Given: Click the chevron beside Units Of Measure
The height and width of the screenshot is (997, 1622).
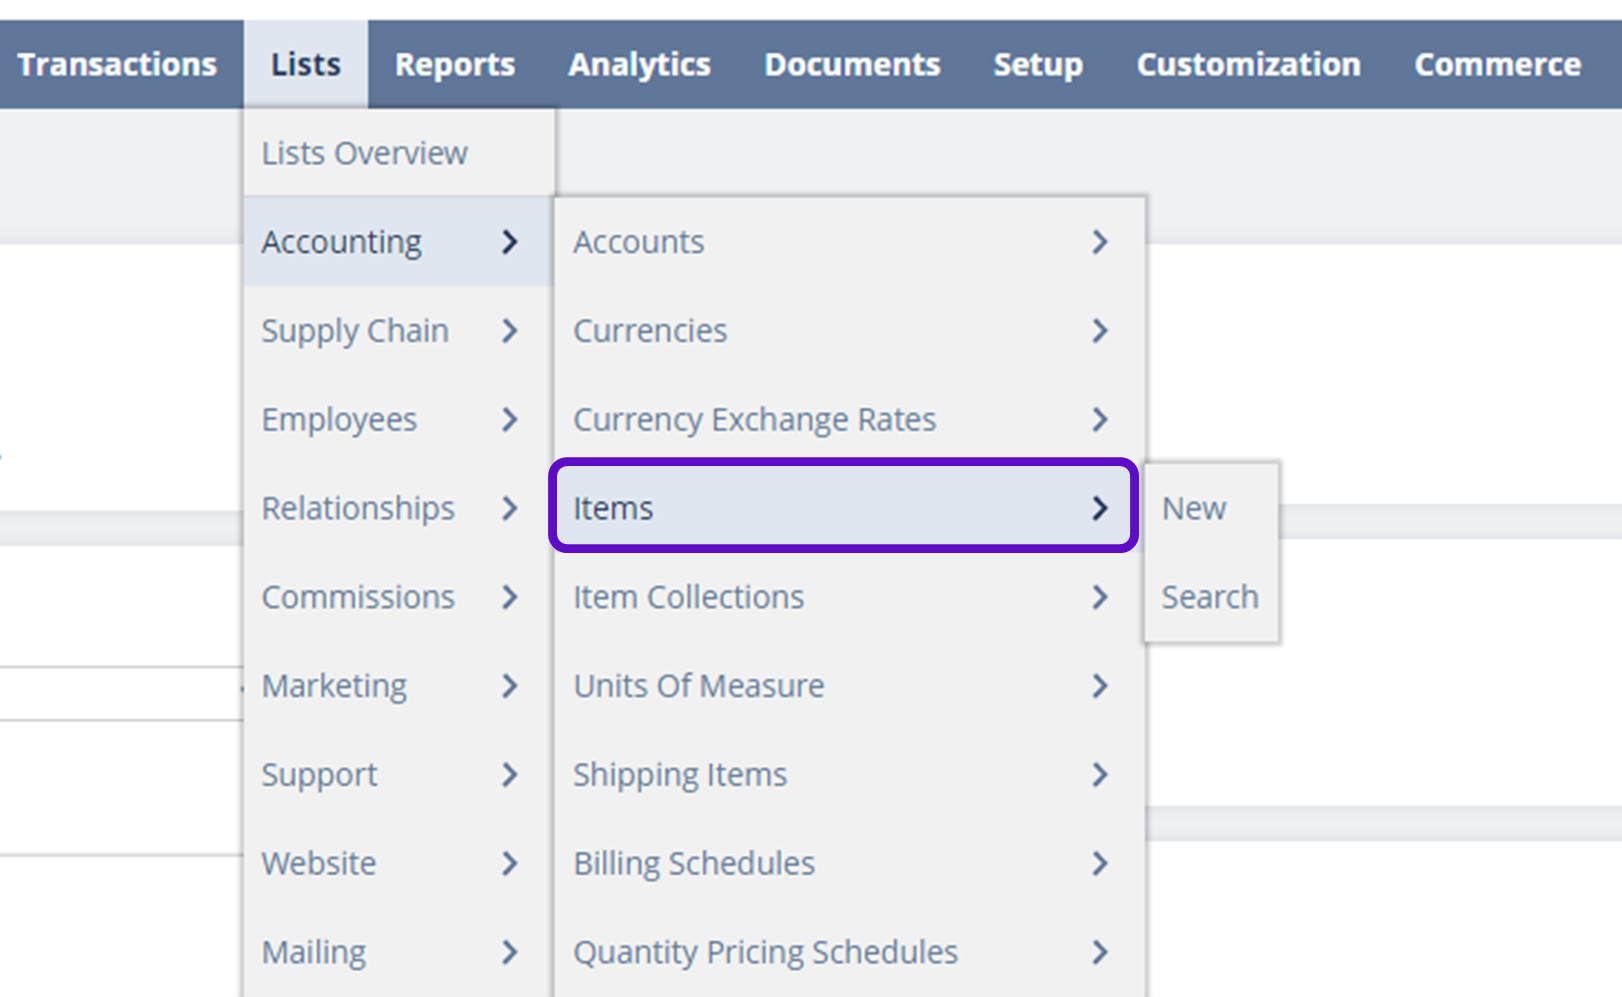Looking at the screenshot, I should coord(1100,686).
